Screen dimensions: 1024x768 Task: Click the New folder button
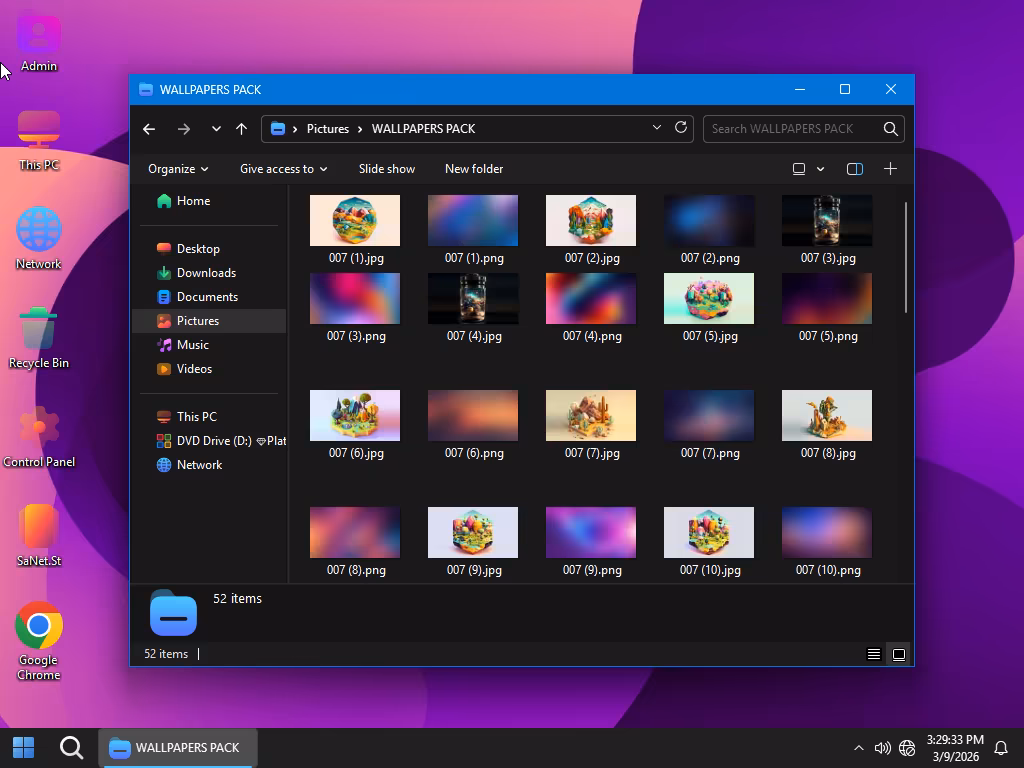click(x=474, y=169)
